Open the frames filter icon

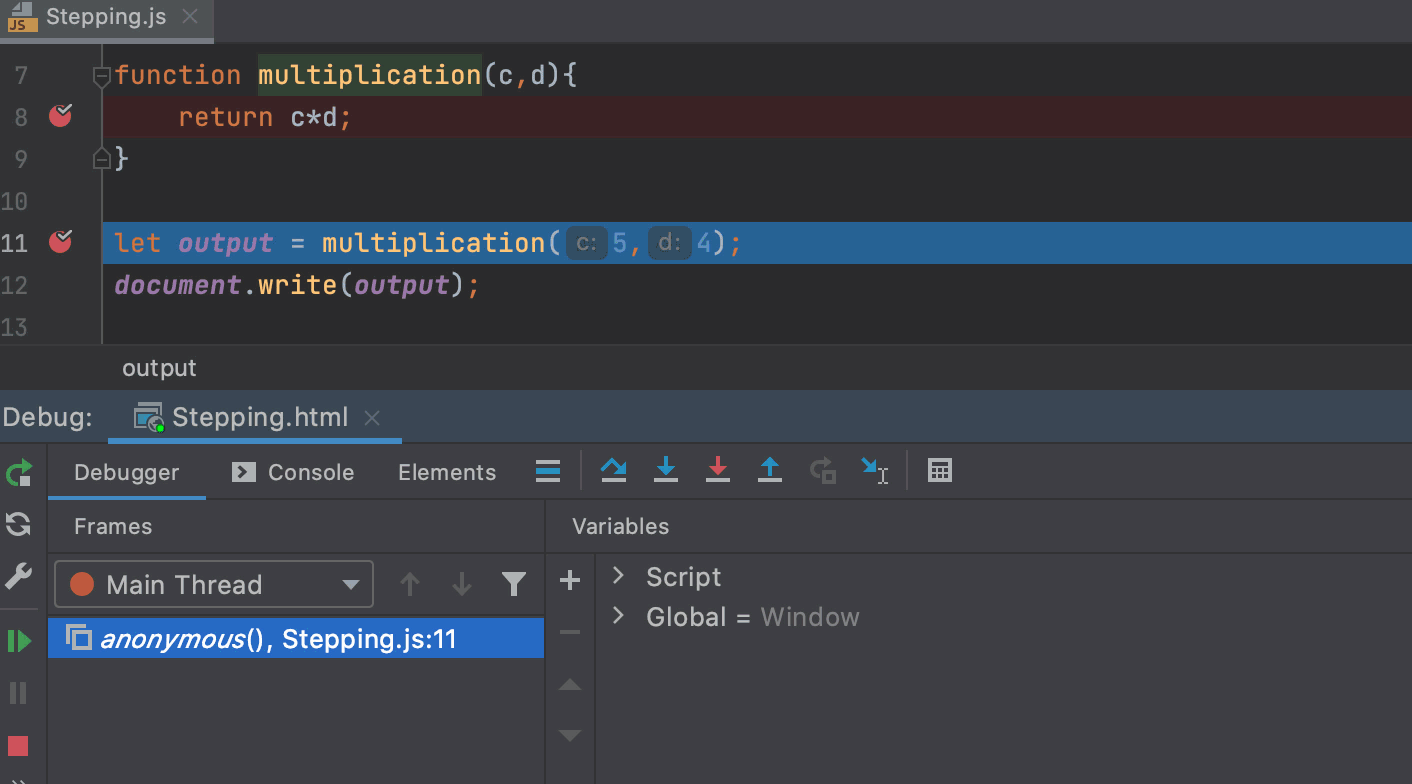pos(513,584)
